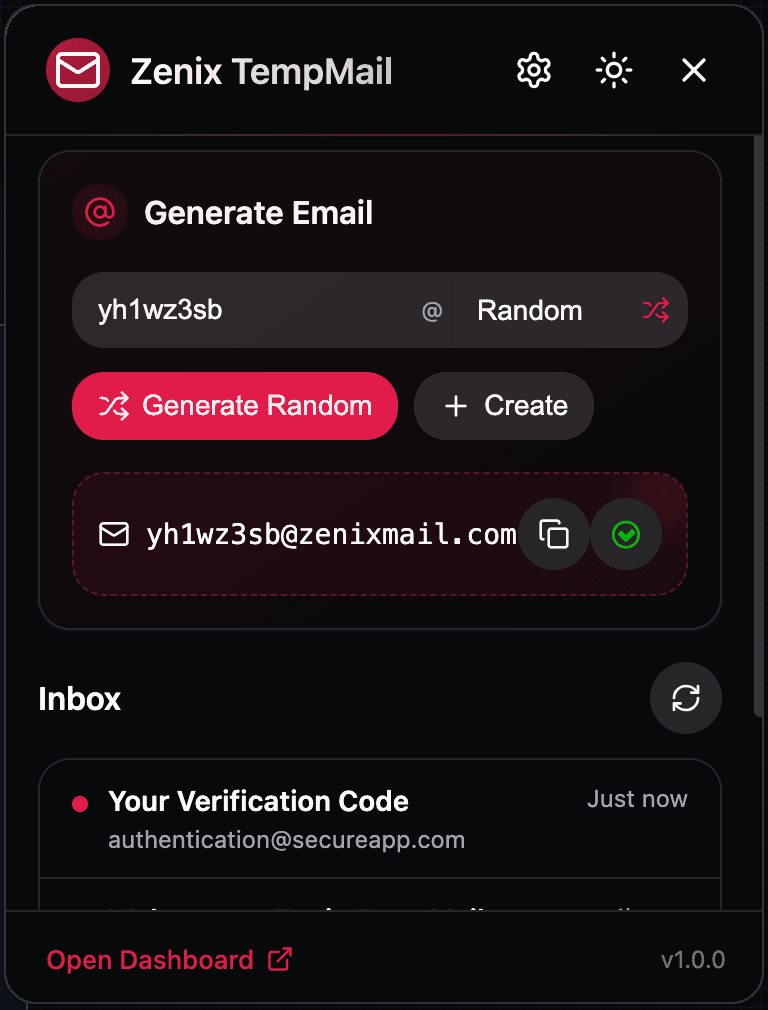Viewport: 768px width, 1010px height.
Task: Click the Create button
Action: (x=504, y=406)
